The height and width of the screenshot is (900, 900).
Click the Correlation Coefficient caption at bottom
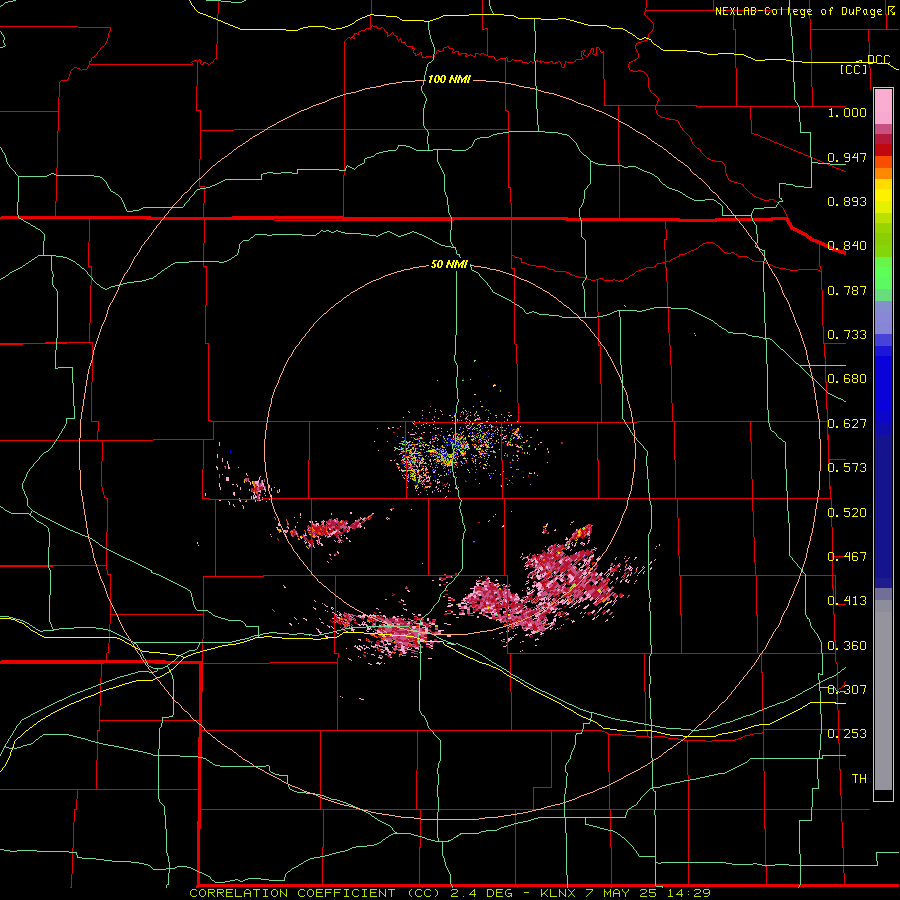(x=449, y=893)
